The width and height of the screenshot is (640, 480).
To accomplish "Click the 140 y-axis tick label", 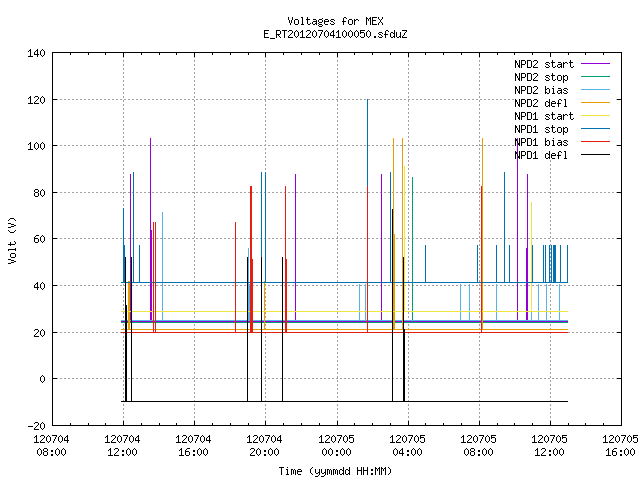I will pyautogui.click(x=36, y=53).
